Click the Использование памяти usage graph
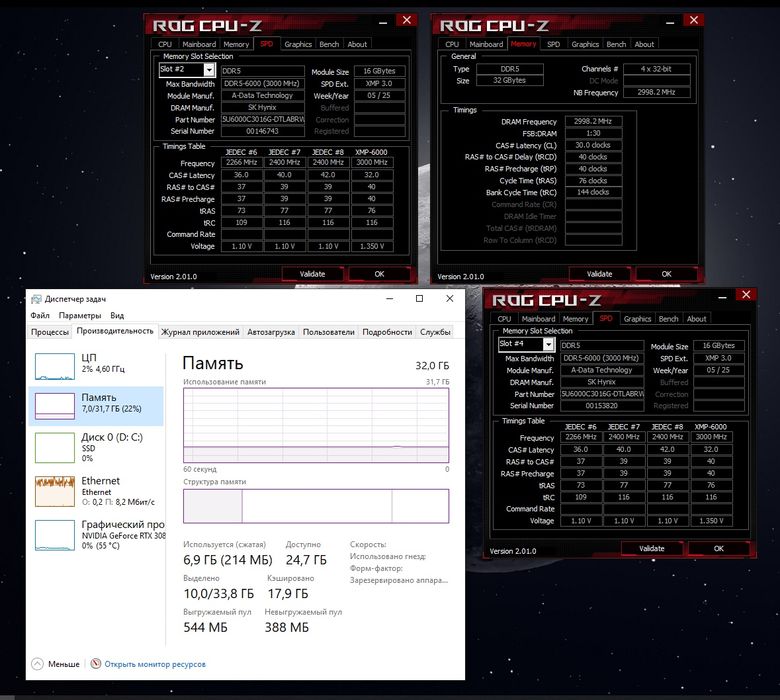 316,425
